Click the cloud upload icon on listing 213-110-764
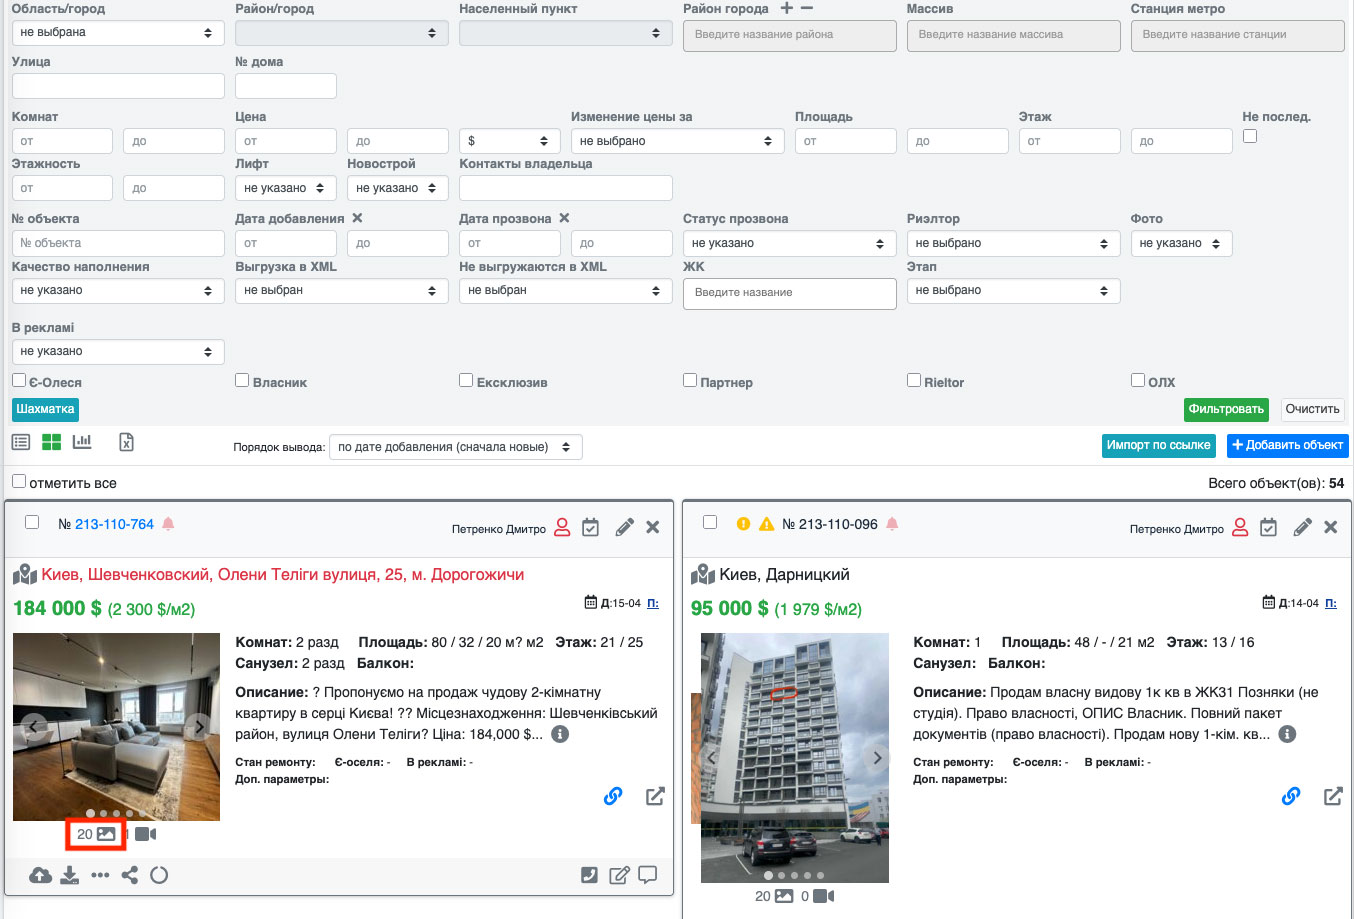Image resolution: width=1354 pixels, height=919 pixels. pos(40,876)
